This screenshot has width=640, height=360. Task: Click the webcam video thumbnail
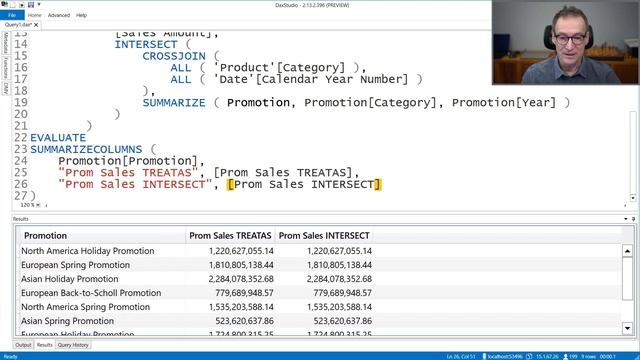pyautogui.click(x=566, y=42)
